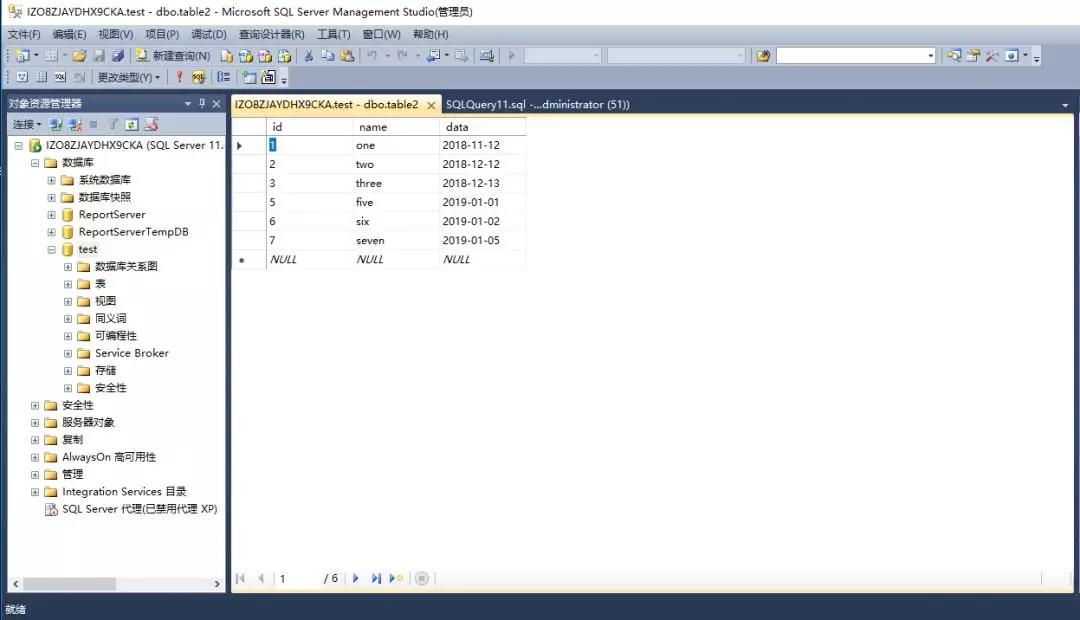This screenshot has width=1080, height=620.
Task: Click the cell with date 2019-01-05
Action: [x=483, y=240]
